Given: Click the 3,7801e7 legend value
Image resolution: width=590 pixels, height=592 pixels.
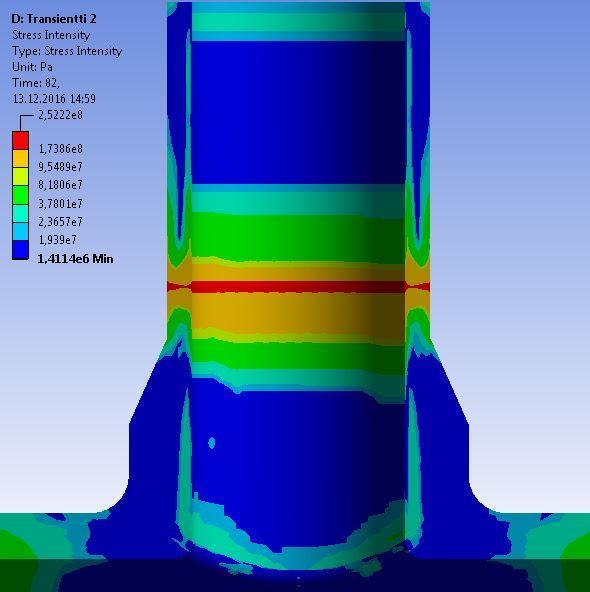Looking at the screenshot, I should (60, 204).
